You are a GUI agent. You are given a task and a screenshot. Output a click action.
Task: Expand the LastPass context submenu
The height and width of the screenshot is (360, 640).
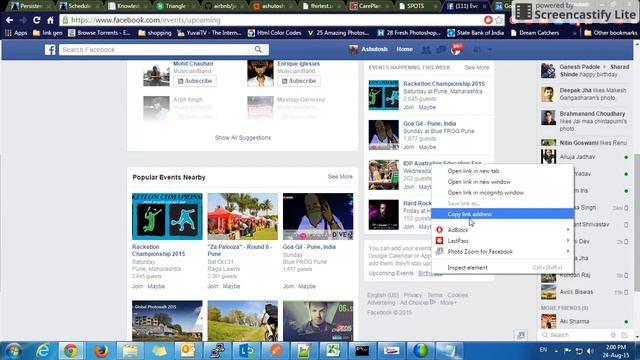click(x=502, y=241)
